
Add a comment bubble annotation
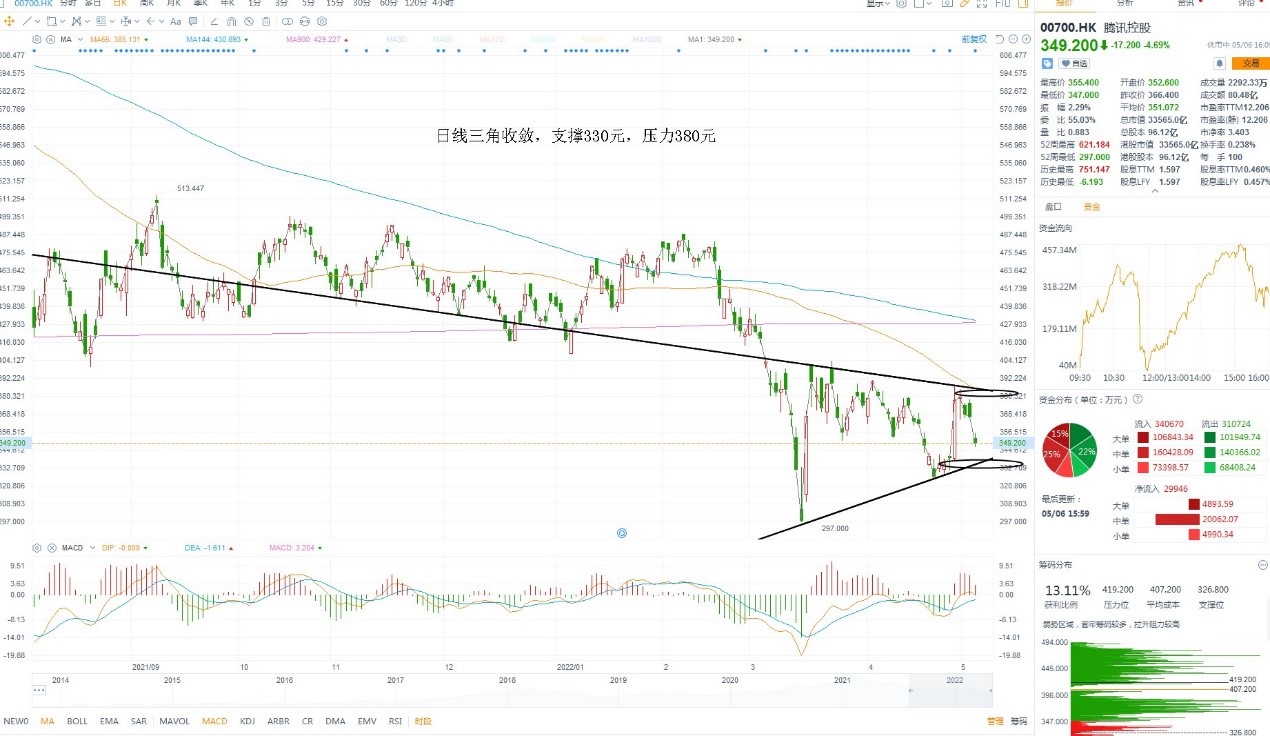[193, 22]
